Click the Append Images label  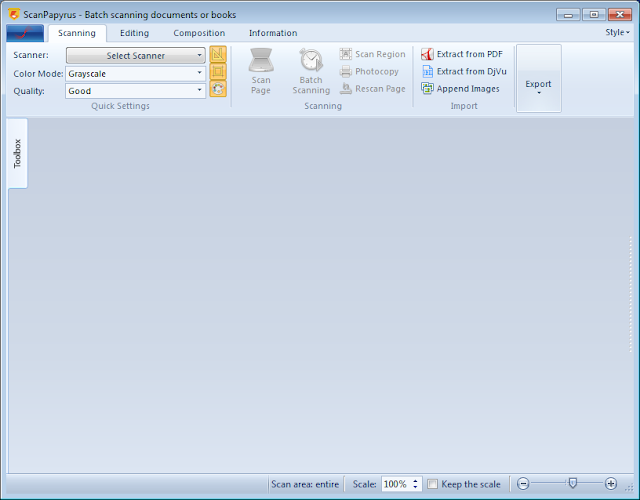click(x=468, y=89)
